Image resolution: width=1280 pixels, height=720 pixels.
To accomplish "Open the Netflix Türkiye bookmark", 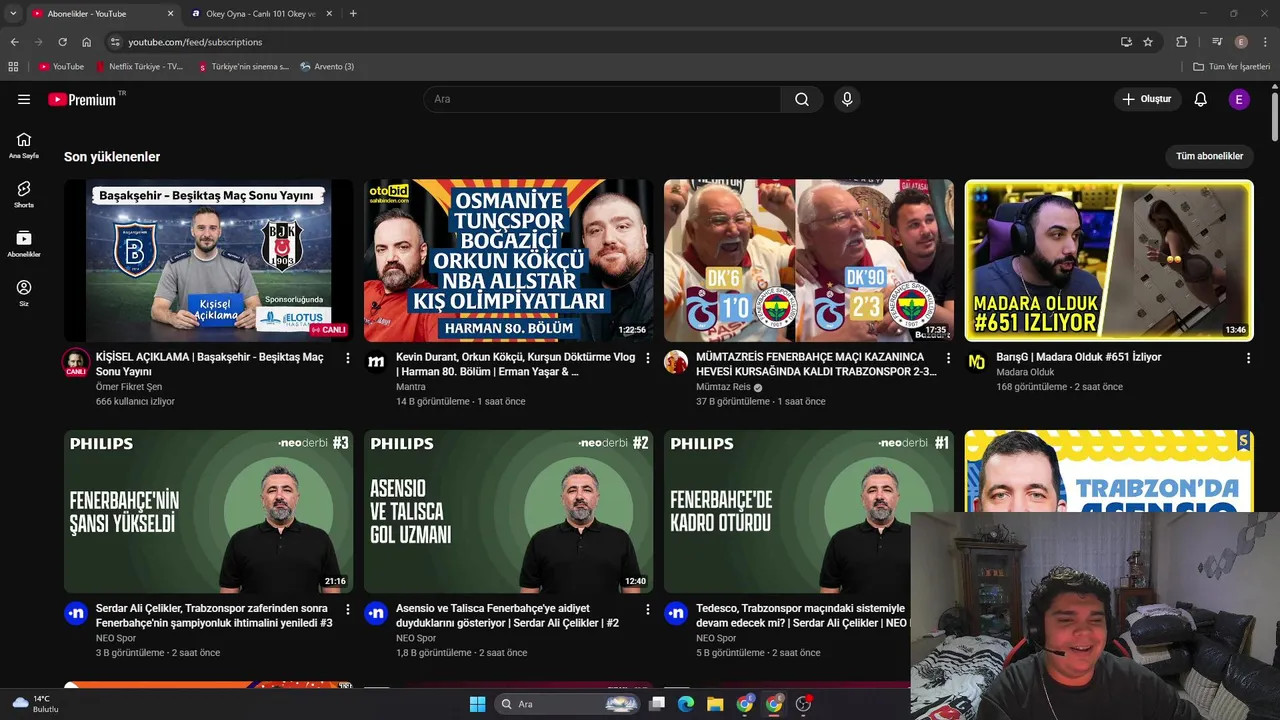I will [x=140, y=67].
